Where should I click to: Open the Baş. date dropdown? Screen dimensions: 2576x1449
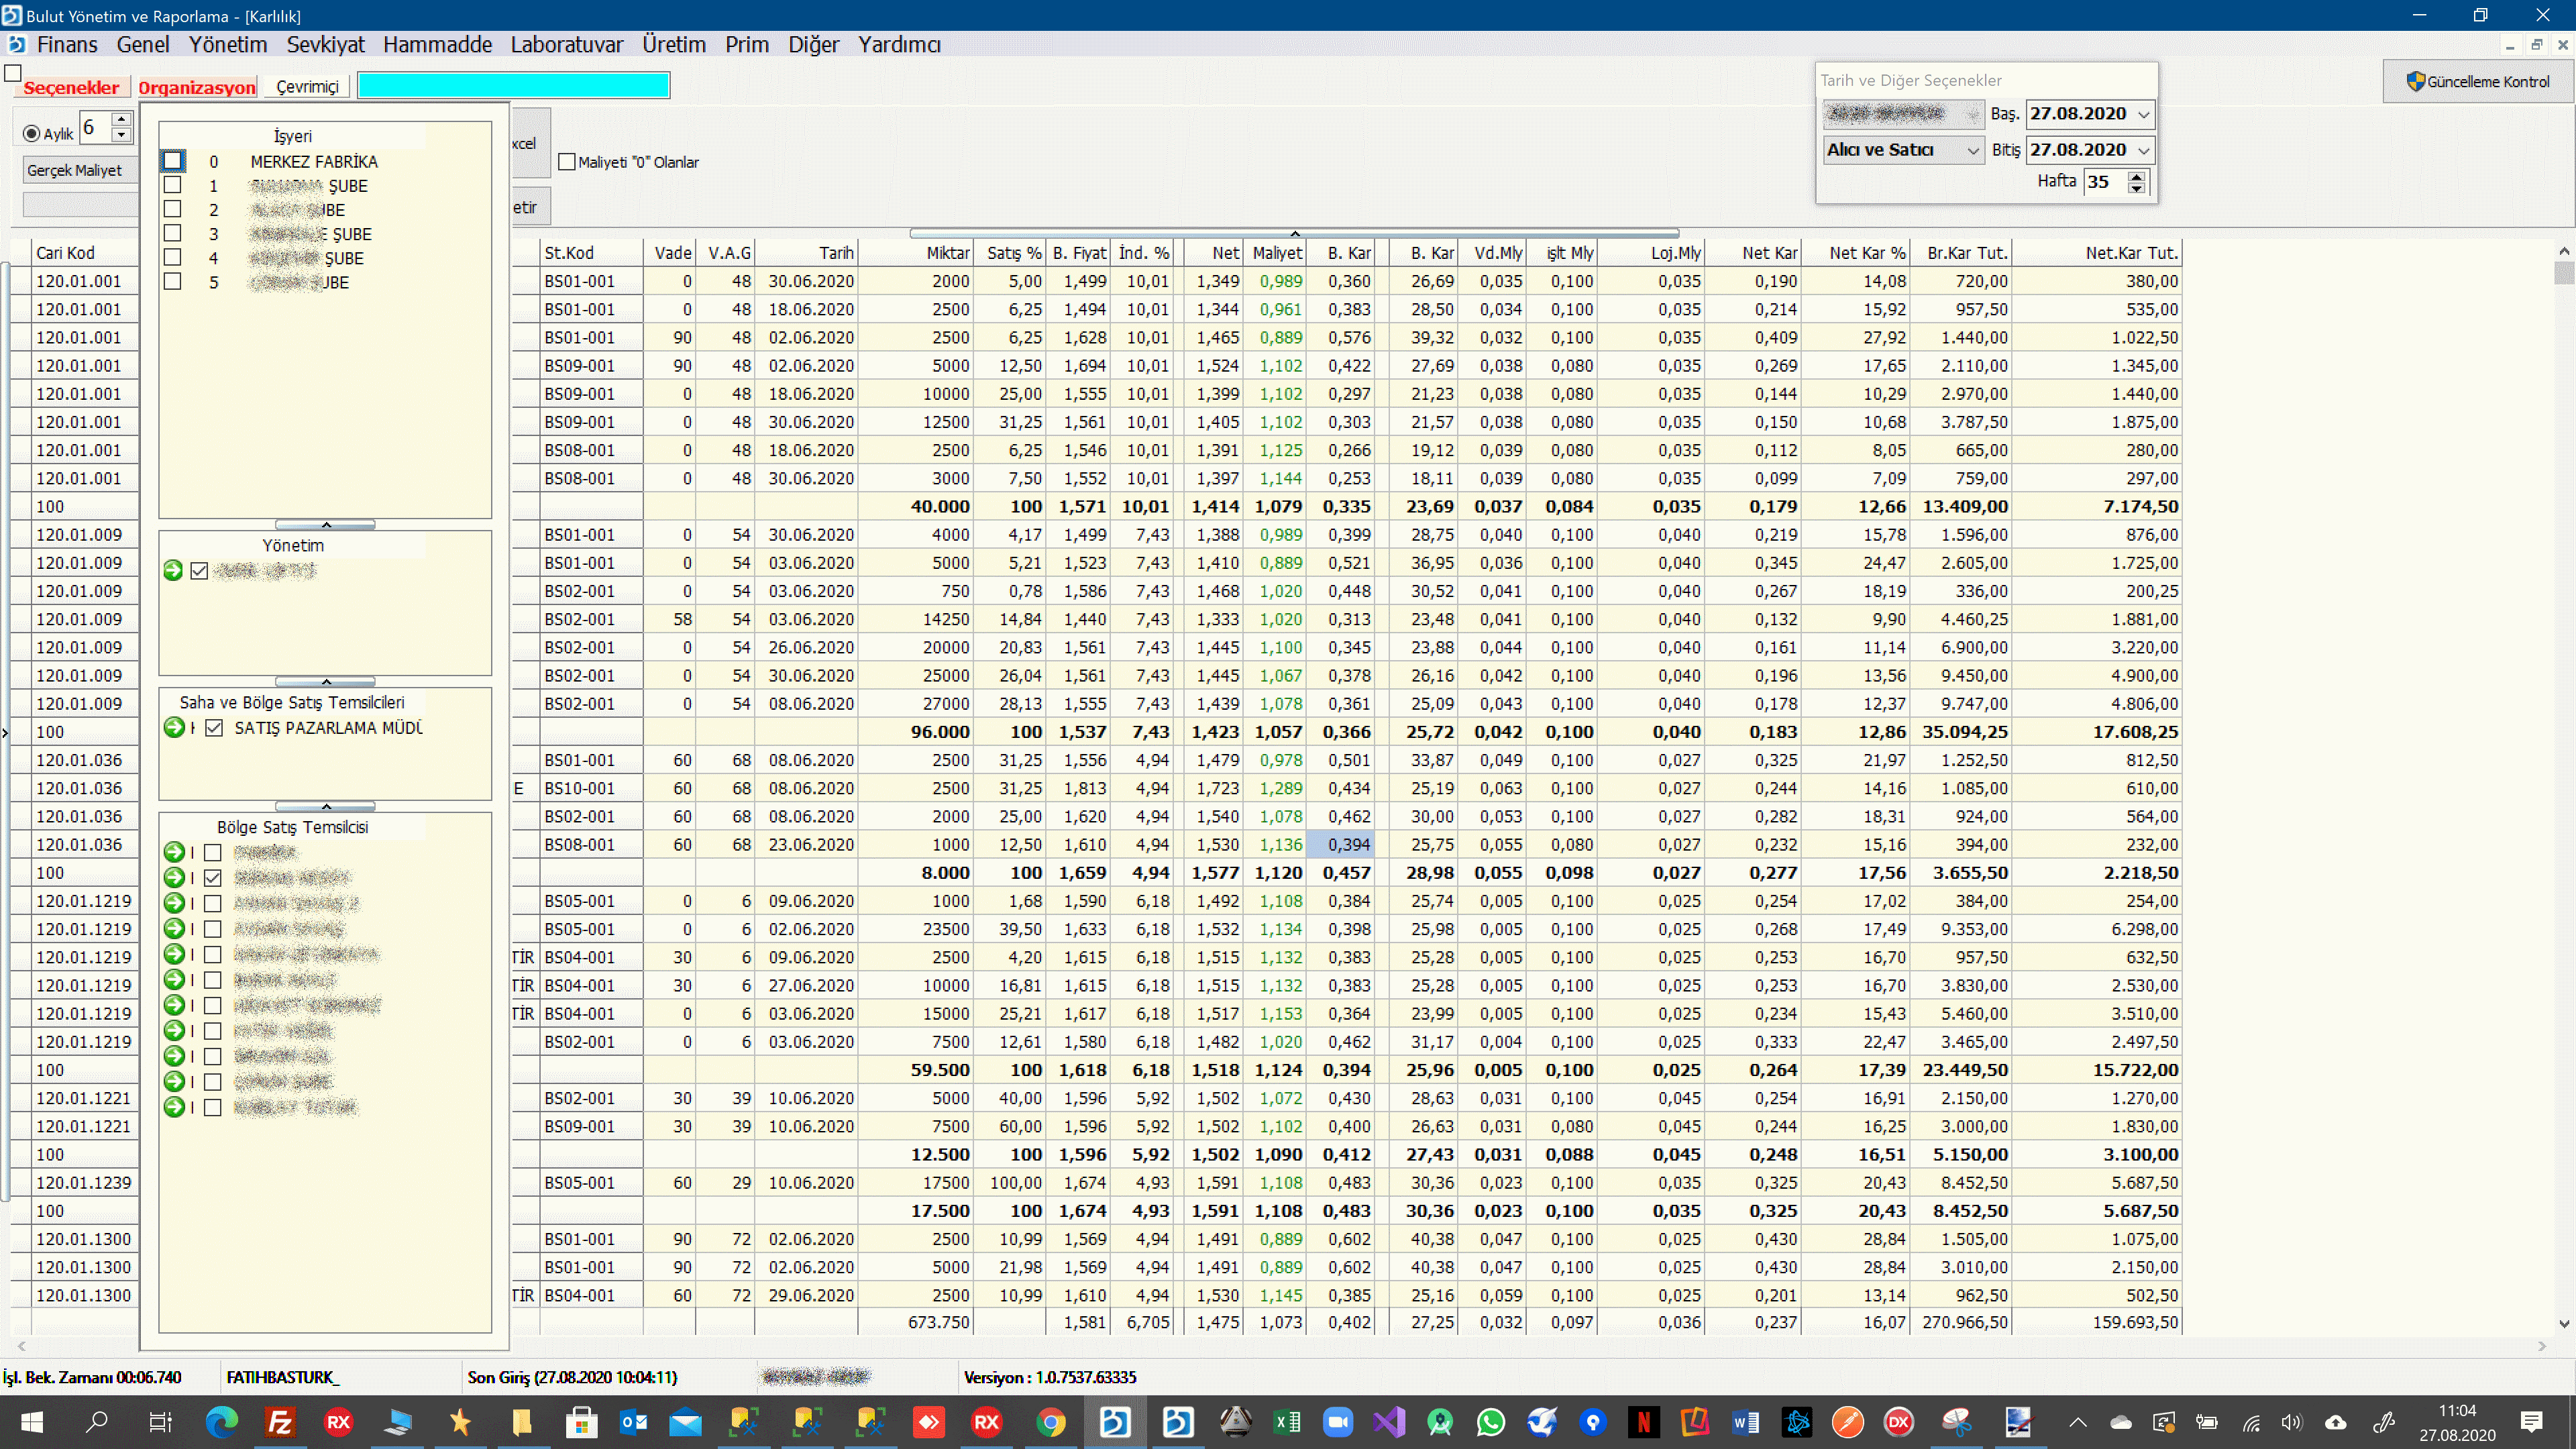click(2143, 114)
